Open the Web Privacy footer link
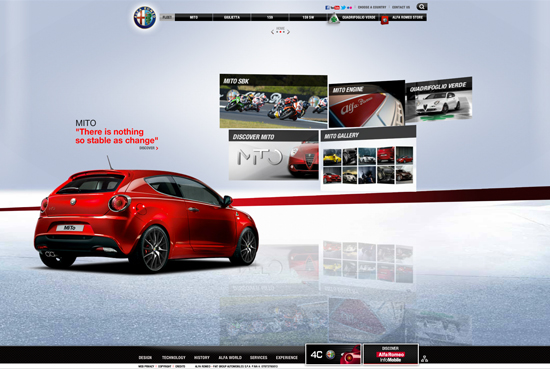 [146, 366]
